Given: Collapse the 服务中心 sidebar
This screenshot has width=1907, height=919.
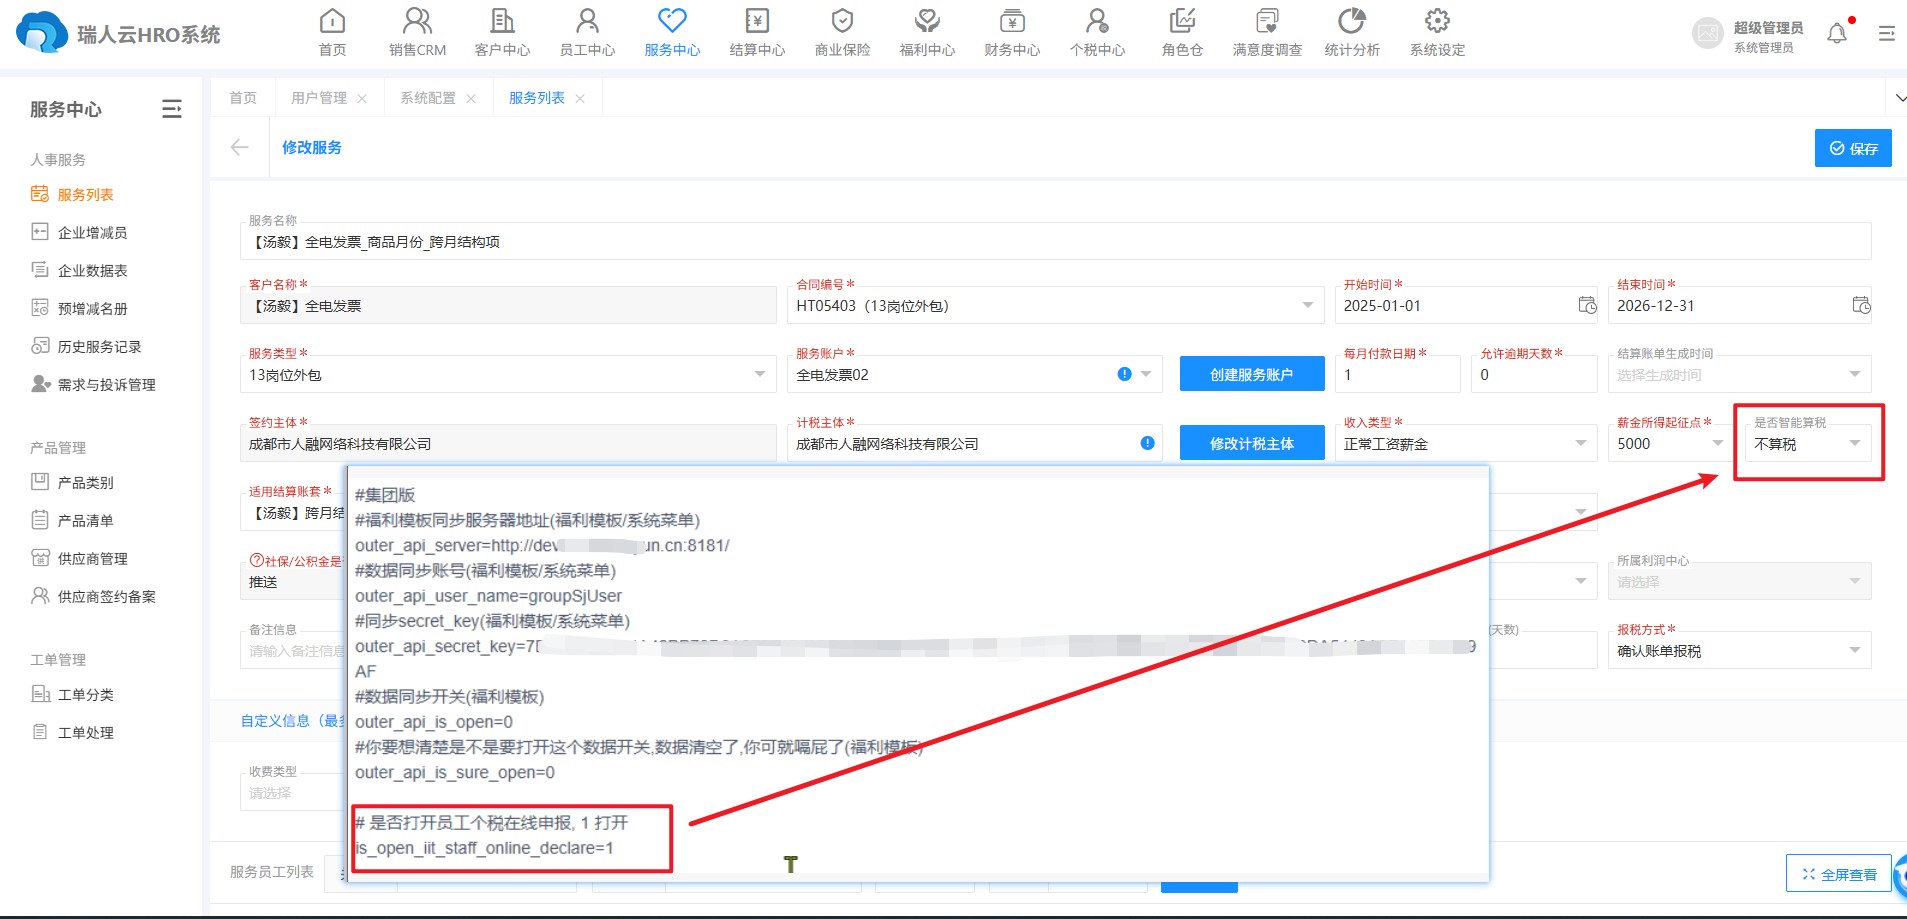Looking at the screenshot, I should point(172,109).
